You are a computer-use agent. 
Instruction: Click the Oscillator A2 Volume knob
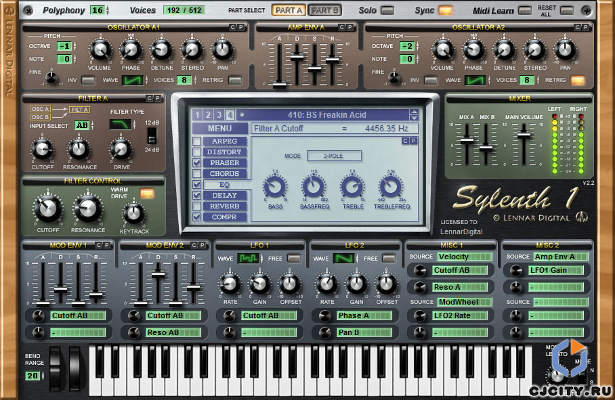pos(443,50)
